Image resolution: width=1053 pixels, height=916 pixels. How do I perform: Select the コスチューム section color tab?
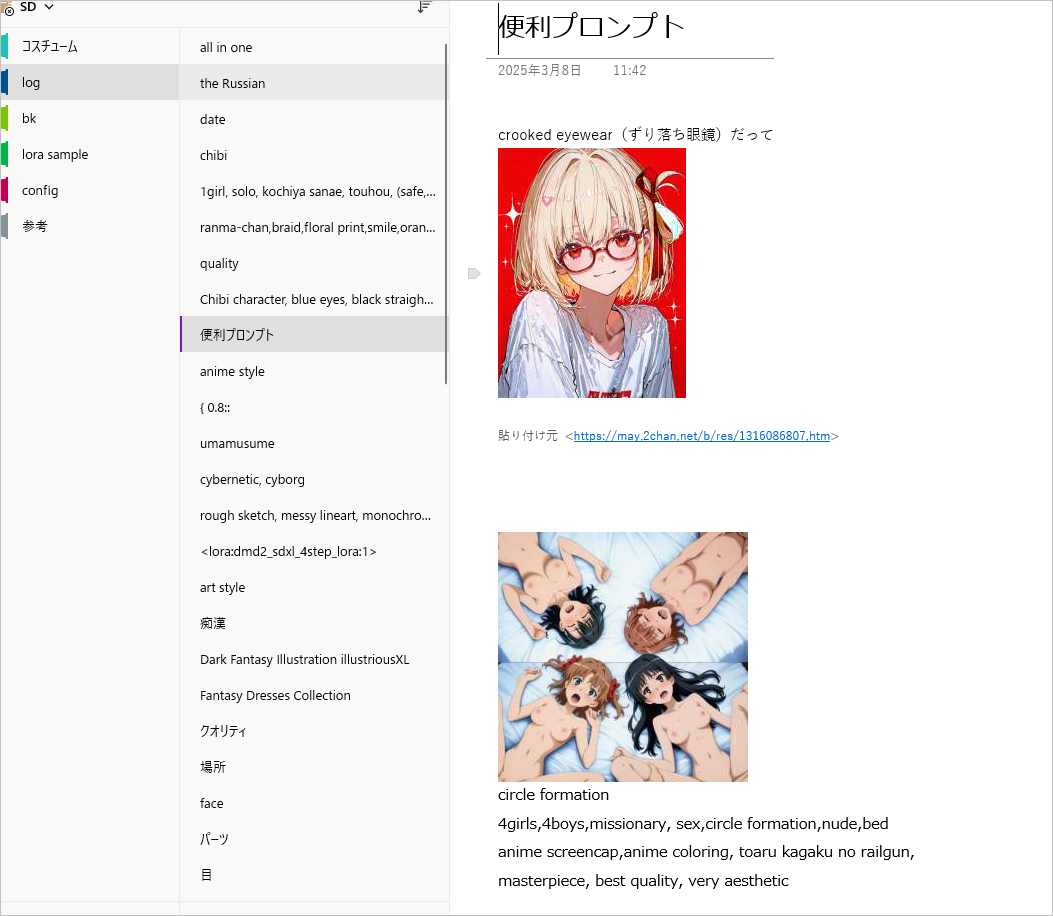pyautogui.click(x=5, y=46)
